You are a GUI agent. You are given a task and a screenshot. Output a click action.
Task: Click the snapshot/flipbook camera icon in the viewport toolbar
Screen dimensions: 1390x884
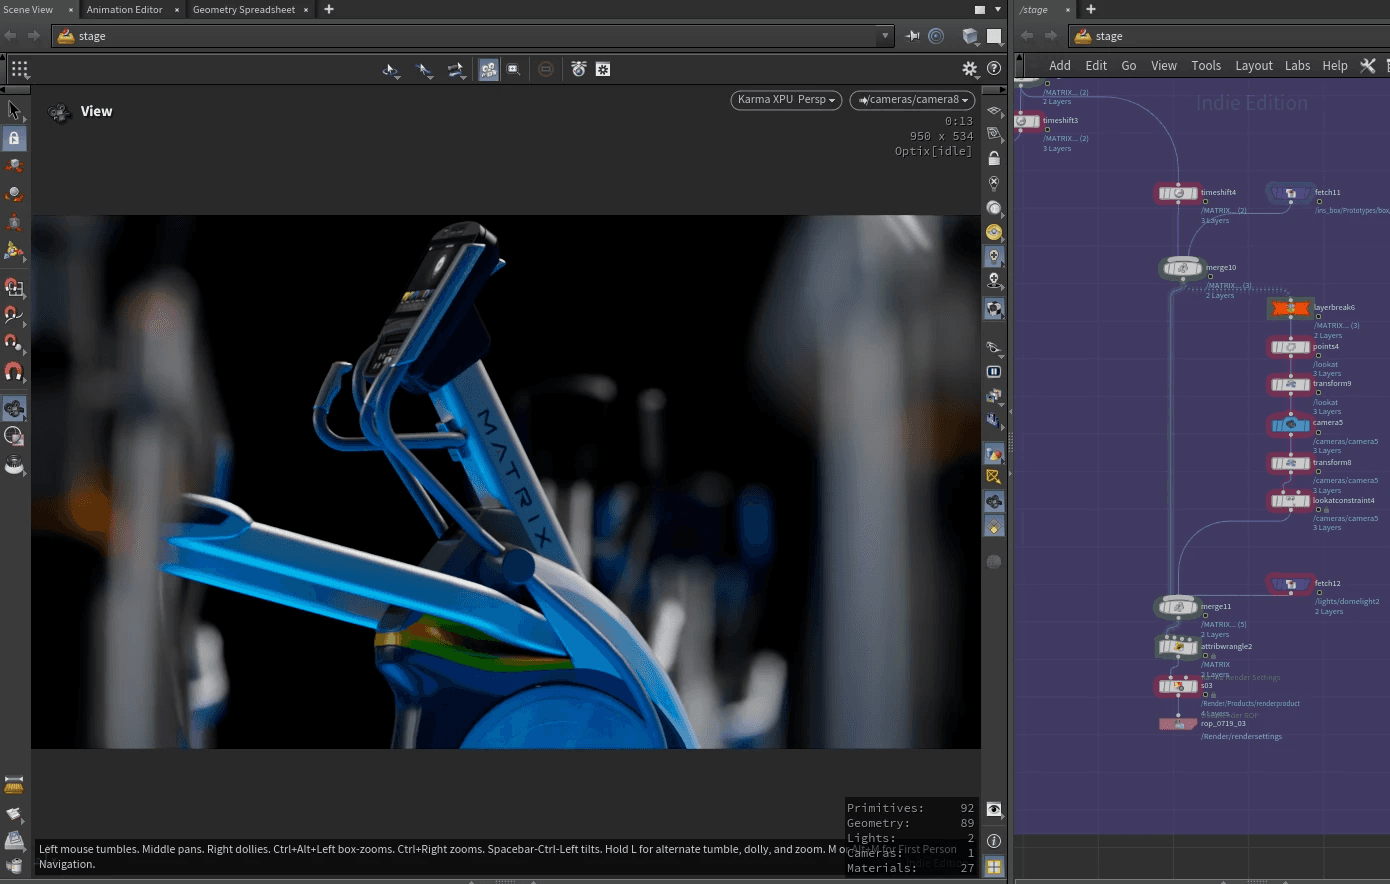pyautogui.click(x=579, y=69)
